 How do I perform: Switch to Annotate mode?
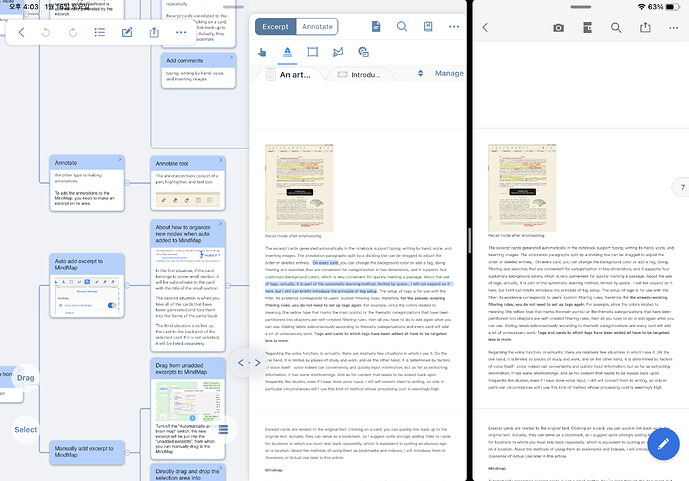[317, 26]
